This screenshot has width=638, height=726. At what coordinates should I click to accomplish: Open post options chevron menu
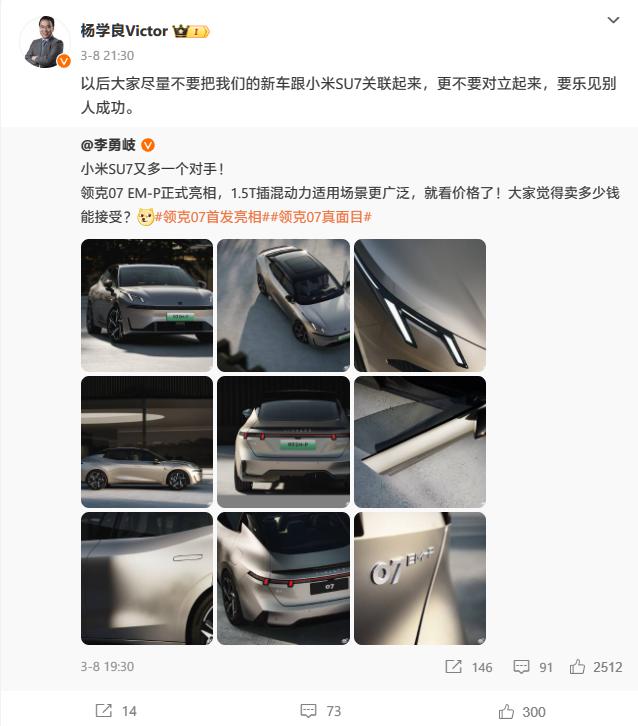(613, 20)
